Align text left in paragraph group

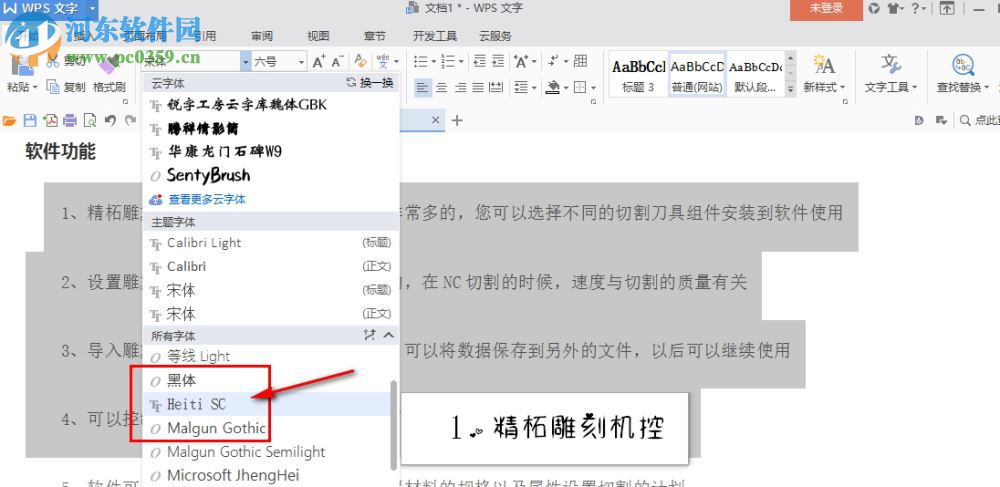[x=422, y=87]
